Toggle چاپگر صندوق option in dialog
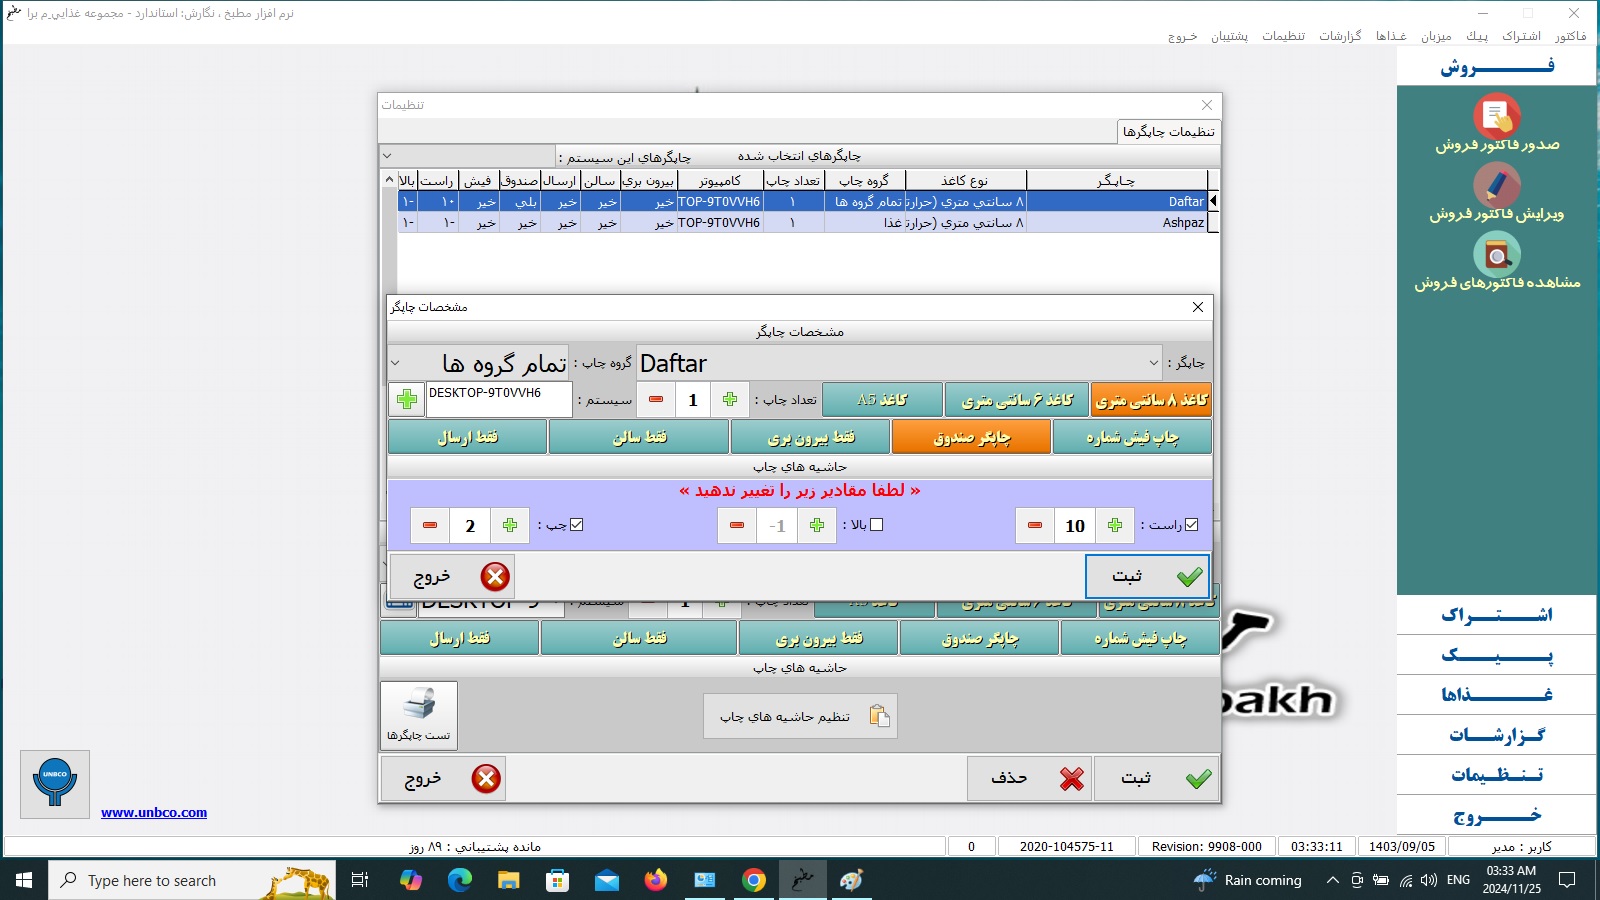Screen dimensions: 1600x900 (971, 437)
